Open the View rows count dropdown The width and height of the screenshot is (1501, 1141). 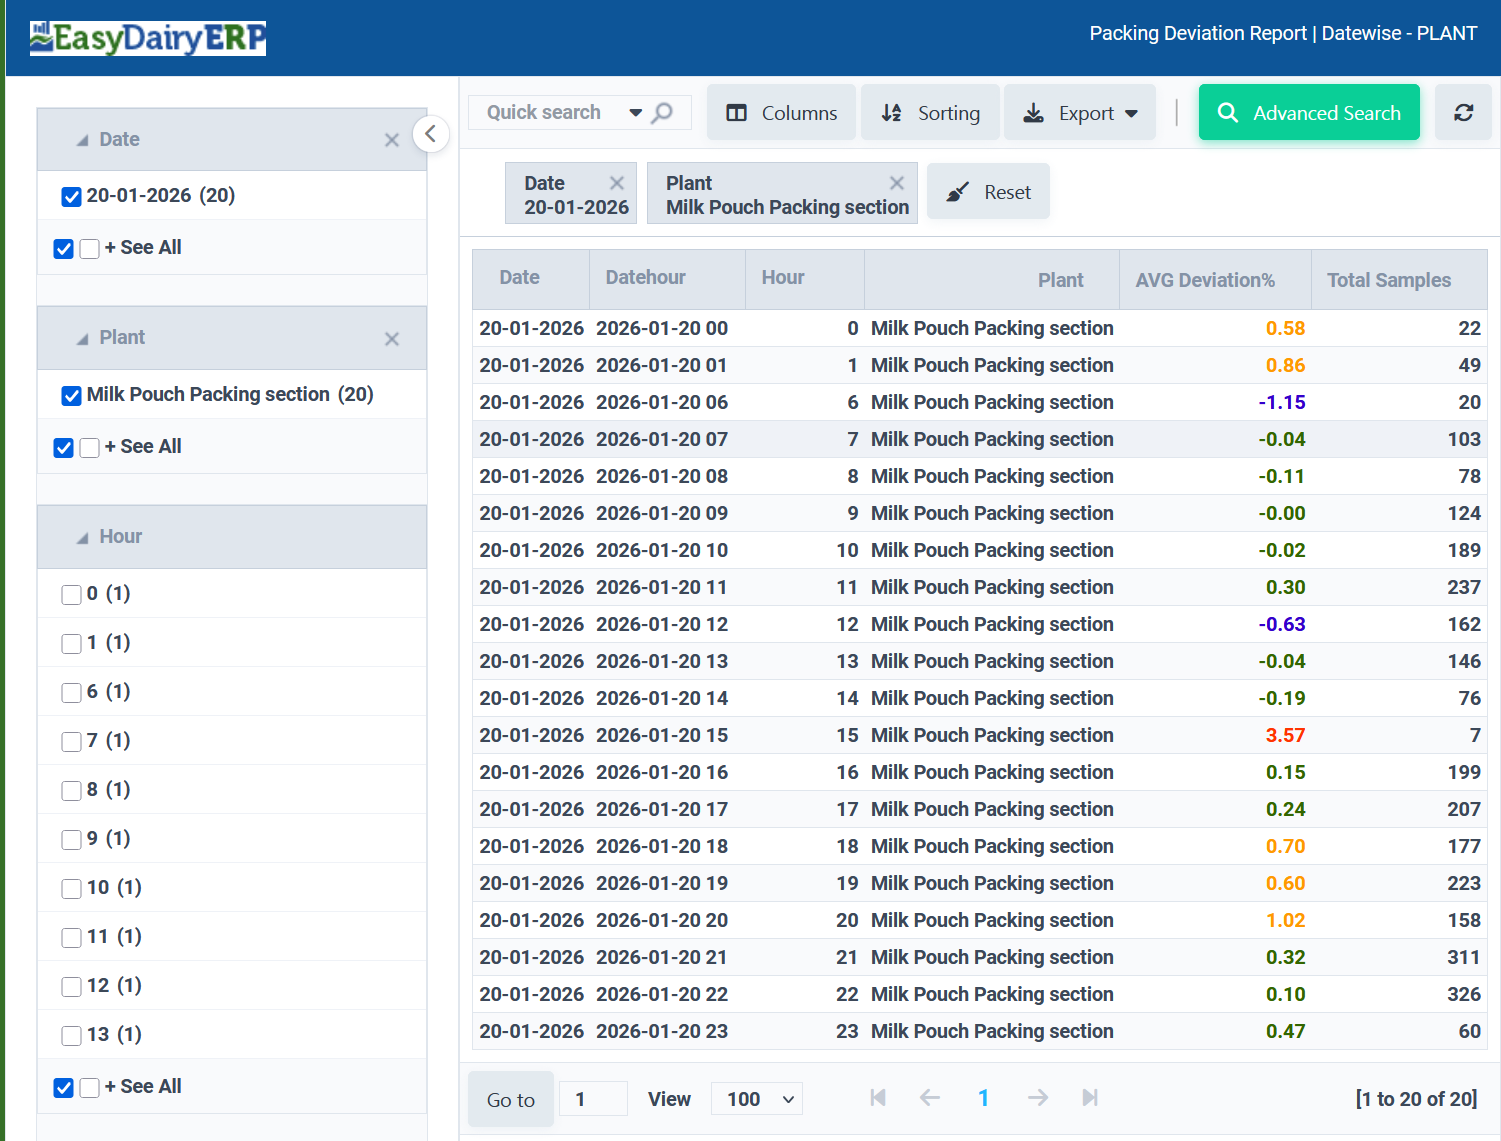[756, 1098]
